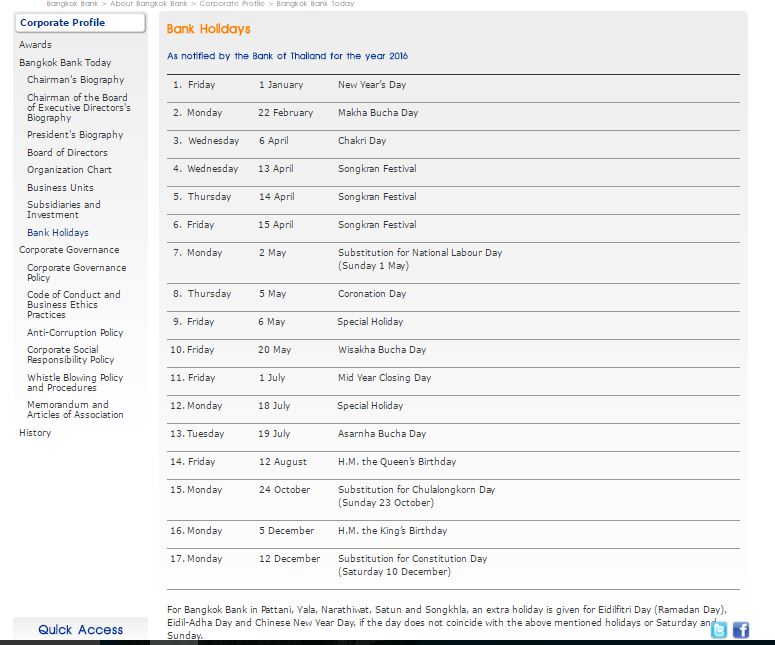Open the Facebook share icon

740,630
